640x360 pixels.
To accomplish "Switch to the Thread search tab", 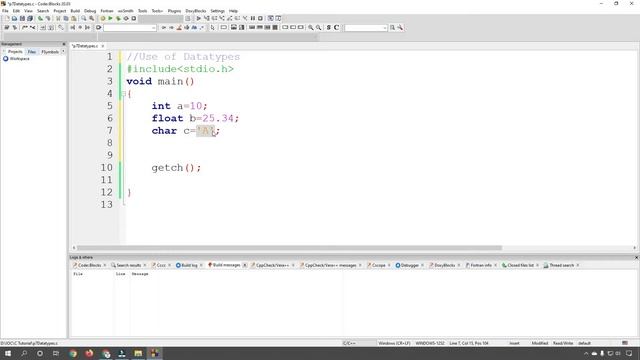I will (x=561, y=265).
